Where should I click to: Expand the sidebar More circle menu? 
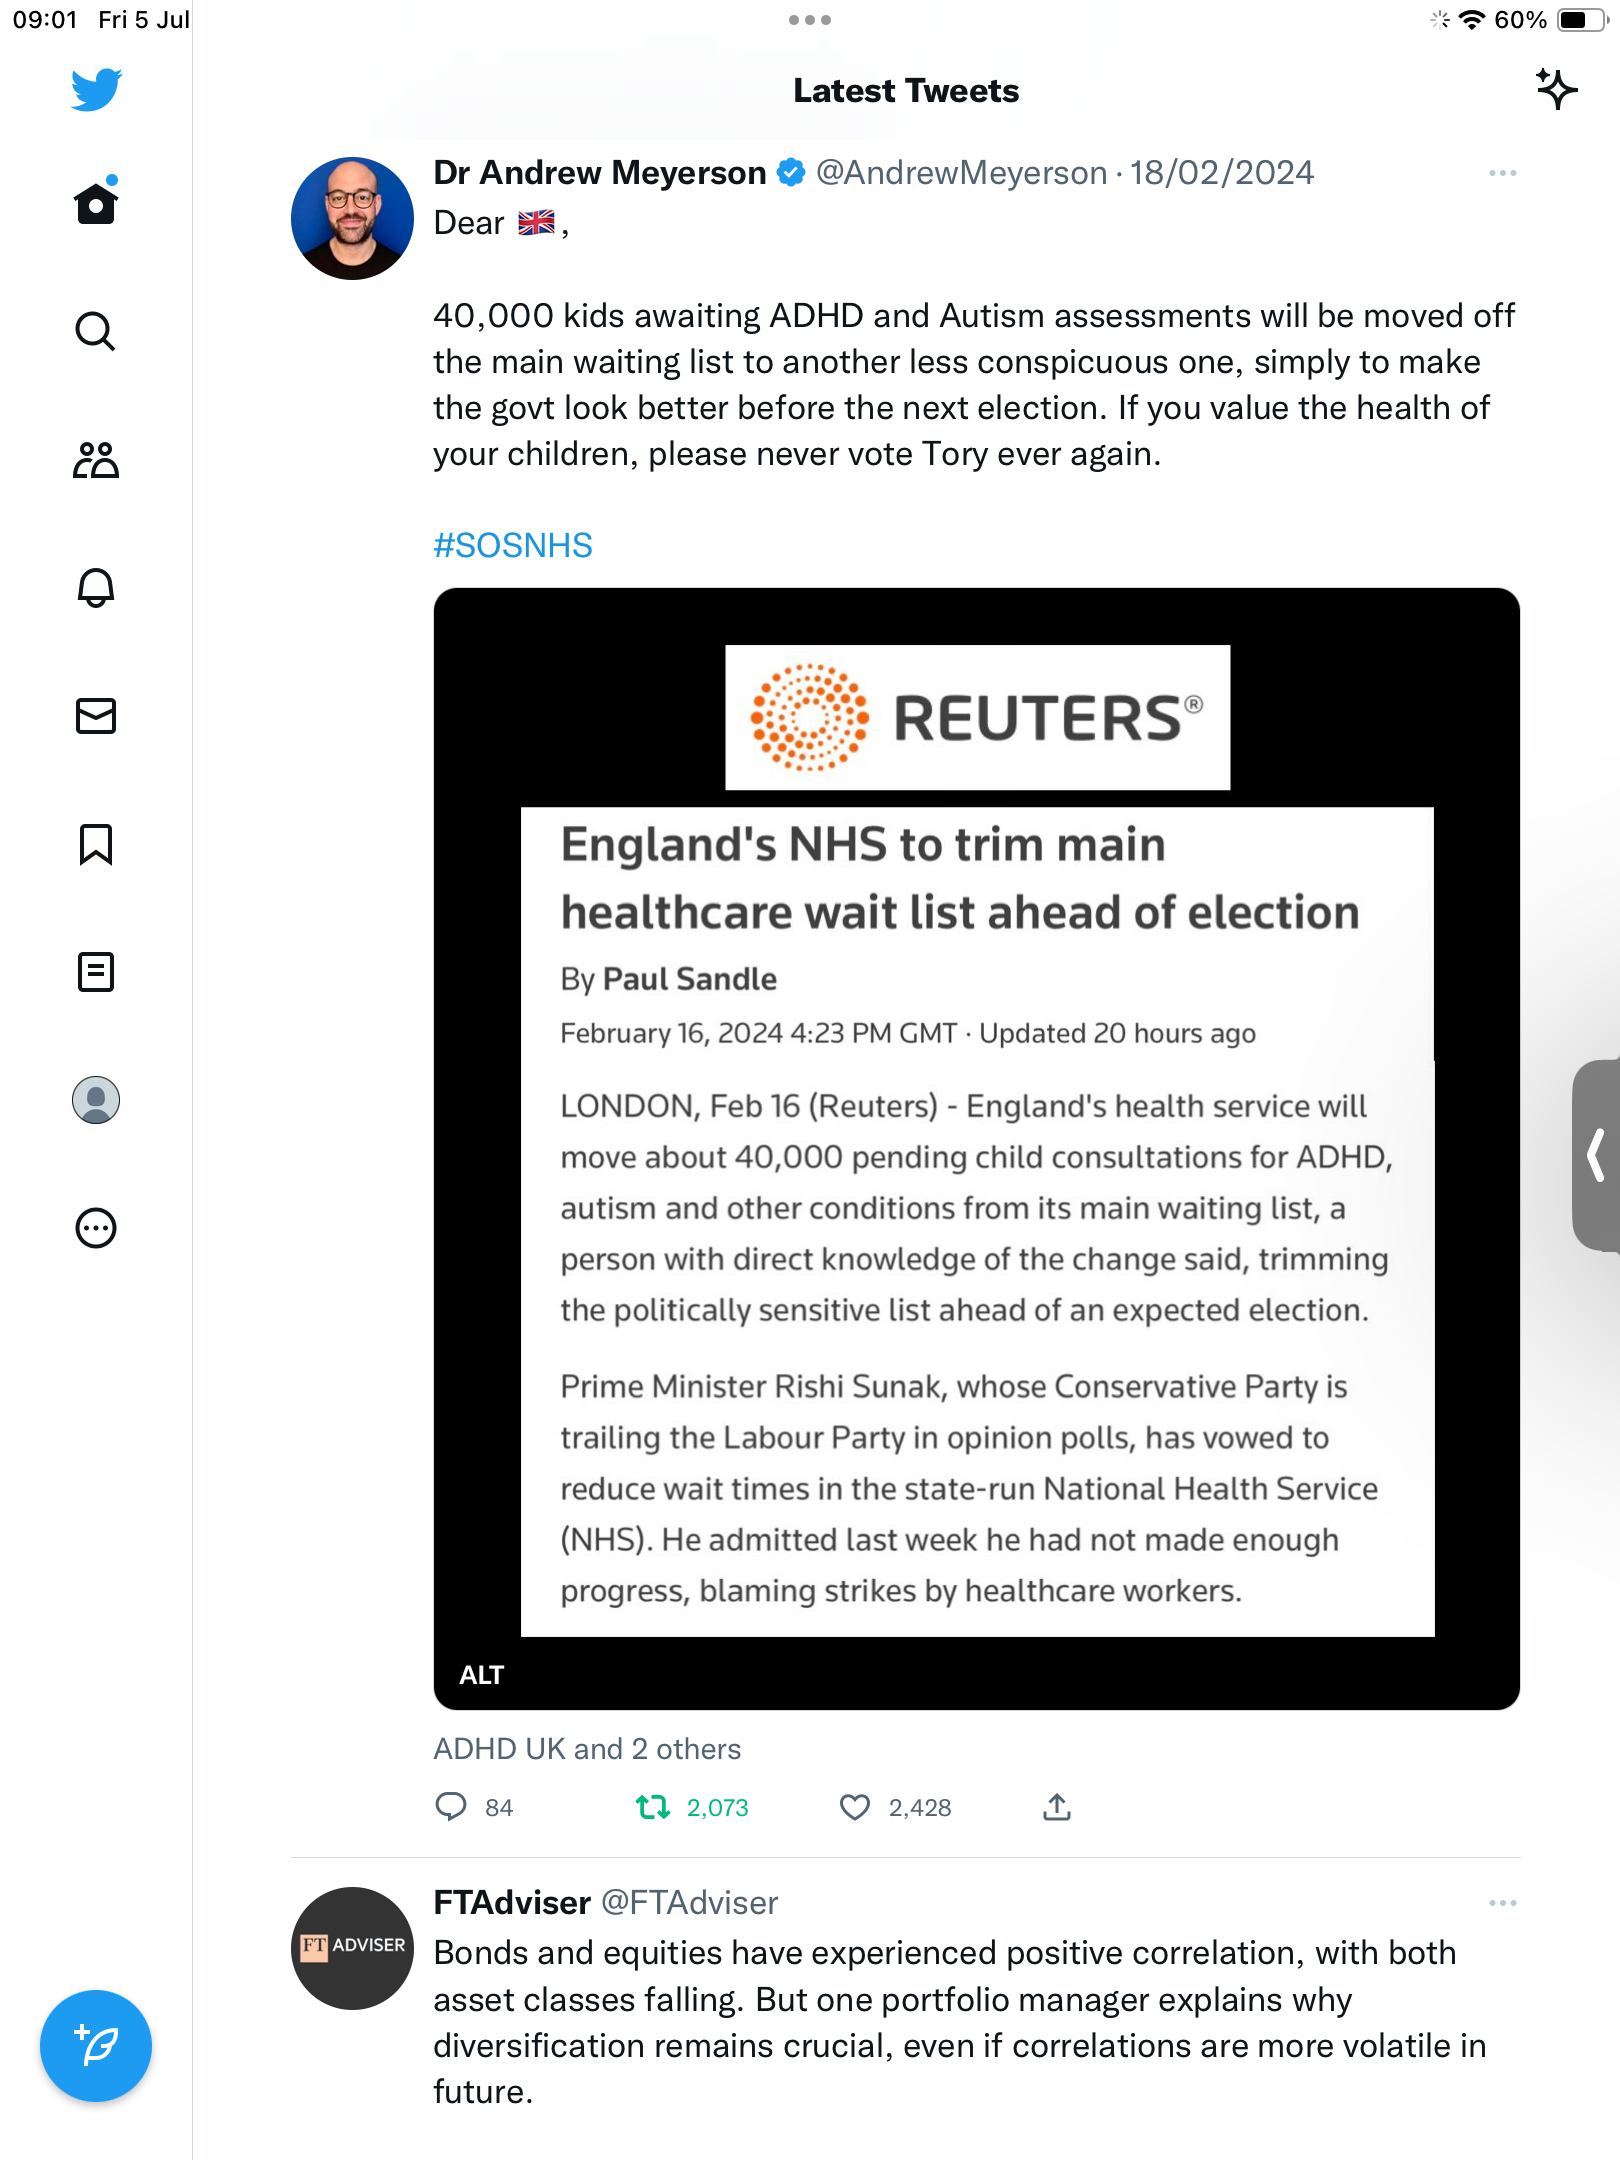pyautogui.click(x=96, y=1228)
